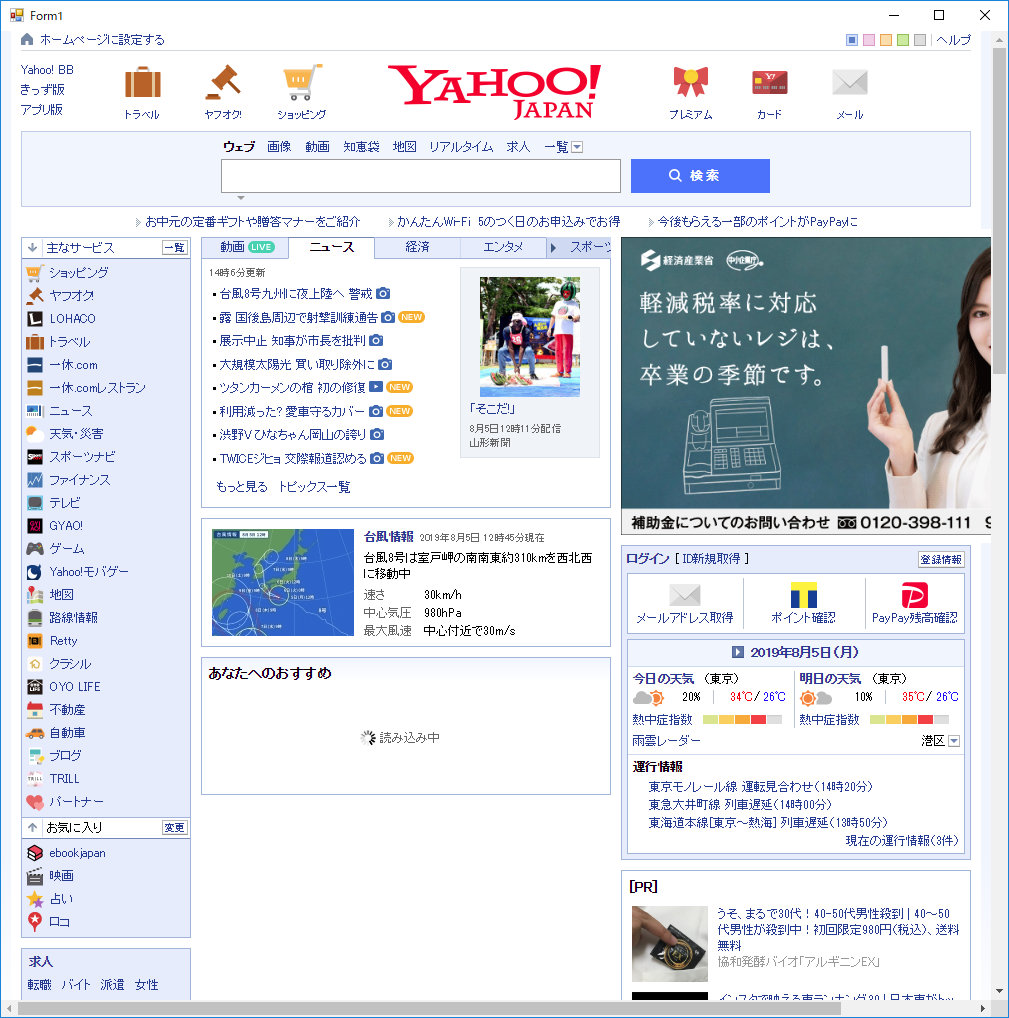
Task: Collapse the 主なサービス section arrow
Action: coord(32,248)
